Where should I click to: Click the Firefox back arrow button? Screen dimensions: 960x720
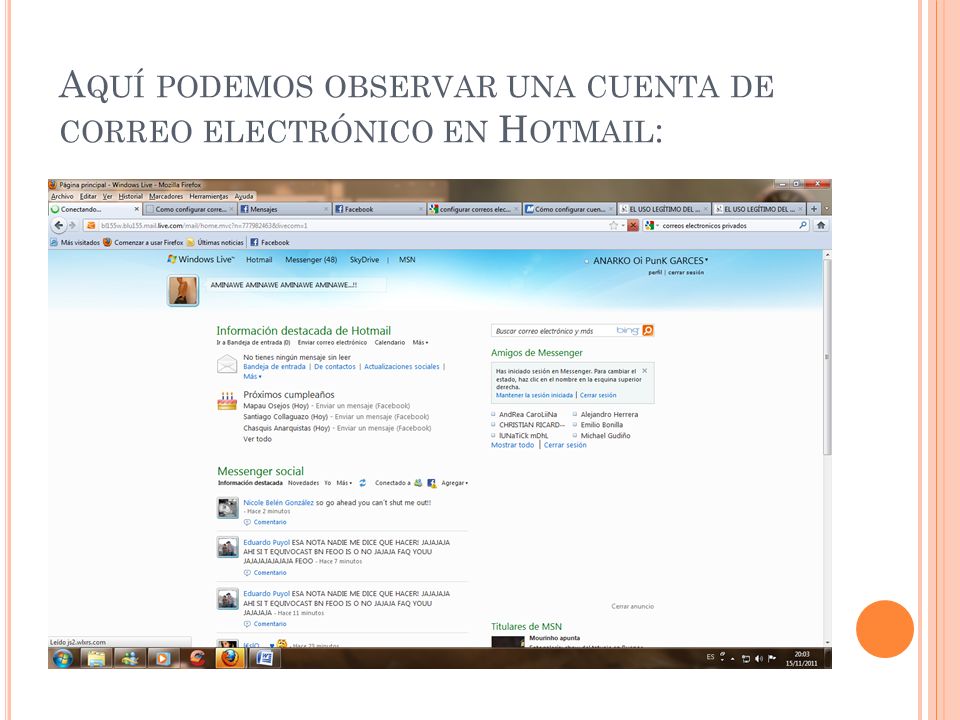coord(59,225)
